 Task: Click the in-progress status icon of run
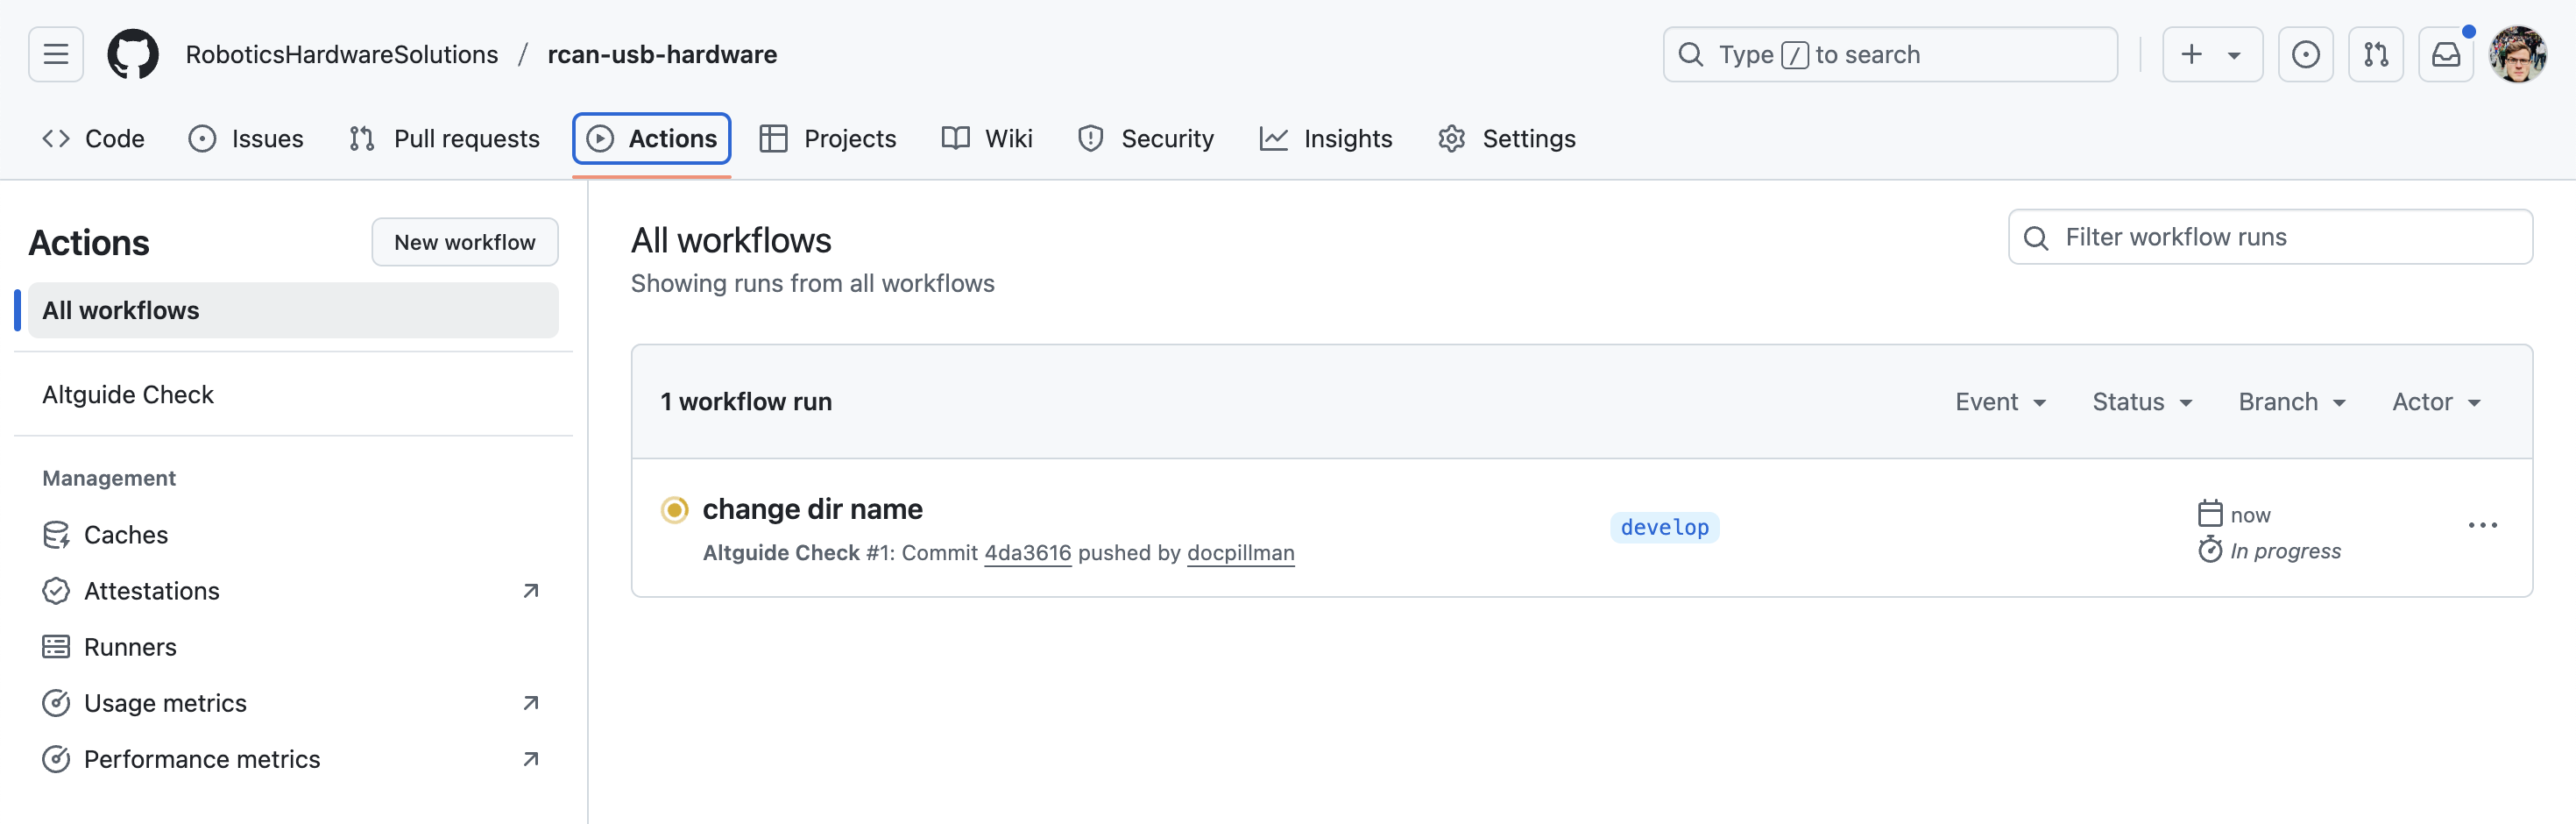point(675,510)
